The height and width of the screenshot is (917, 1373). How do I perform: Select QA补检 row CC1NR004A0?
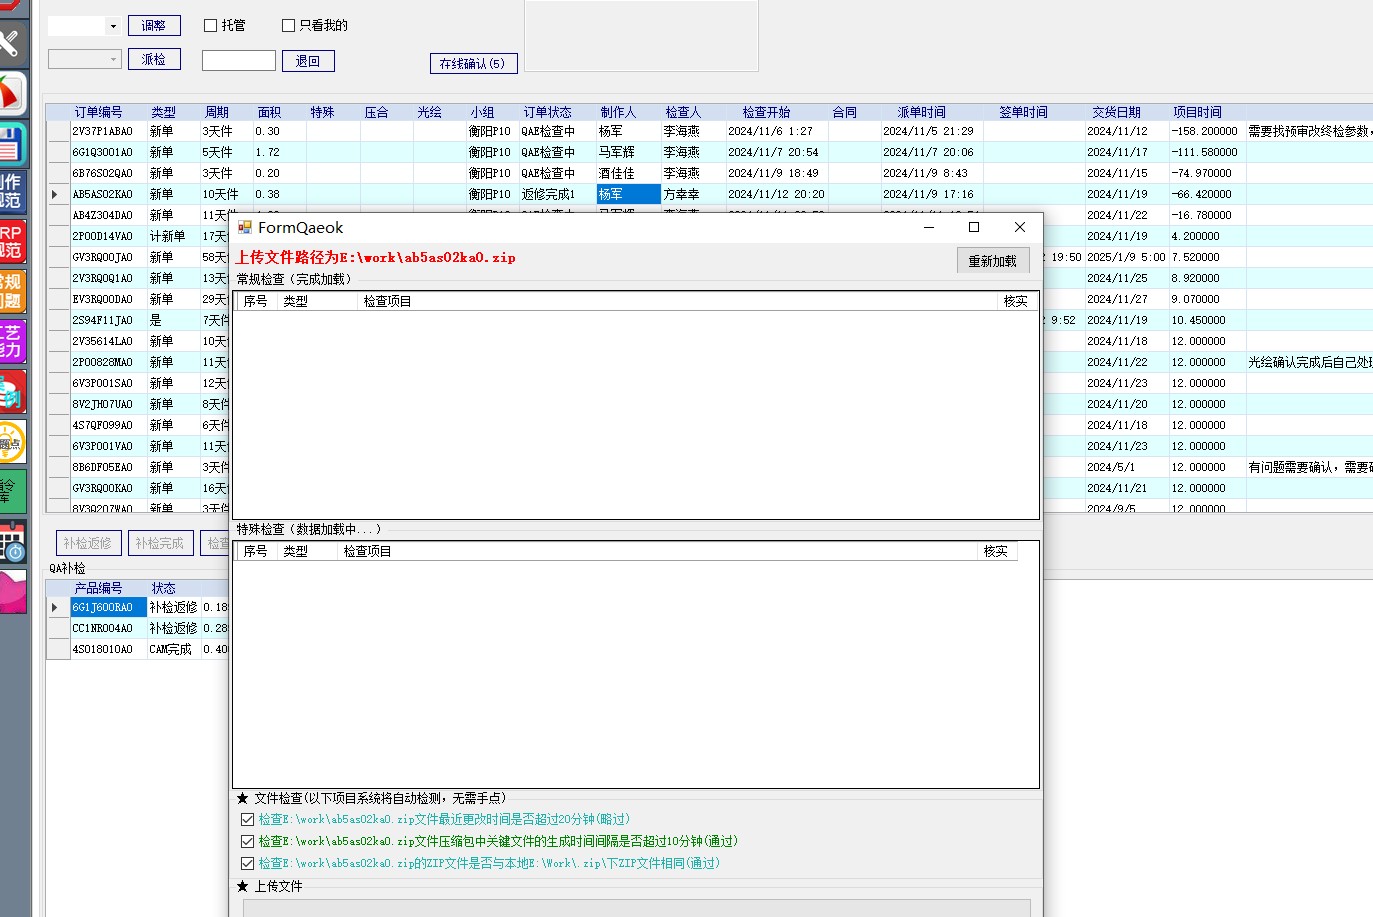[102, 628]
